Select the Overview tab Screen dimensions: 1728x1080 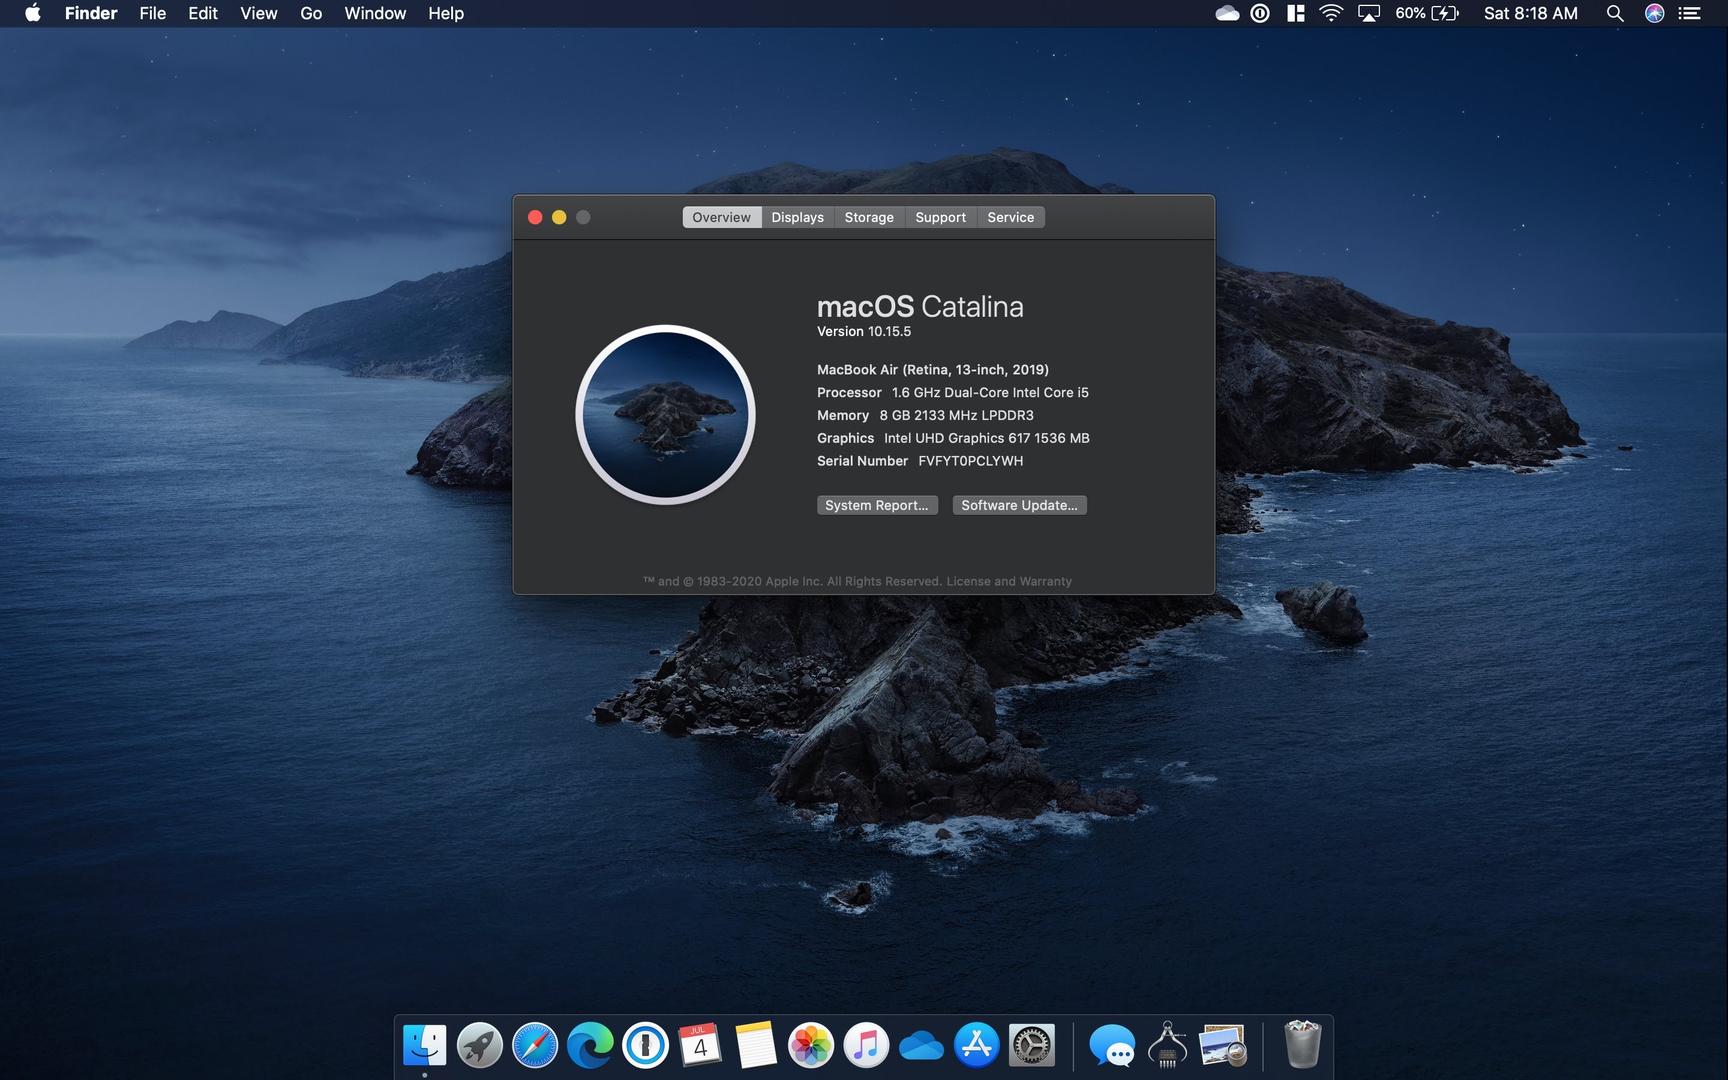[x=721, y=217]
